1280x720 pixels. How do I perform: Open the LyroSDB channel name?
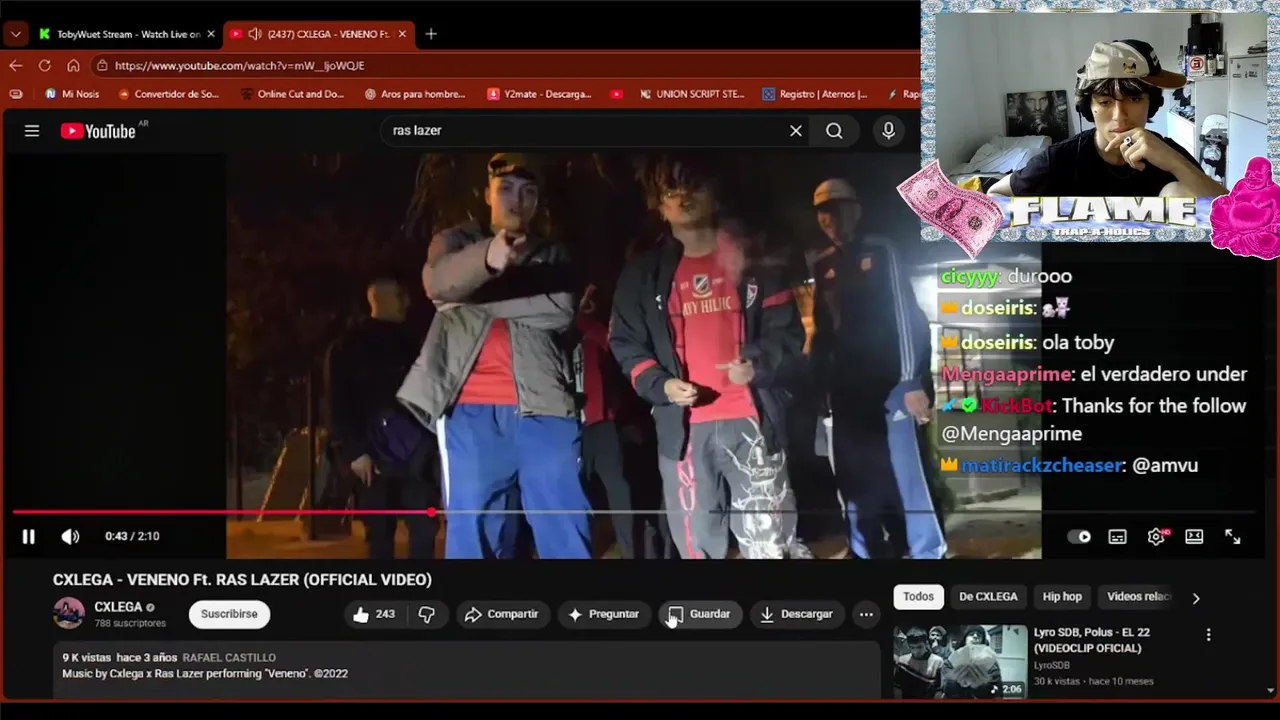pos(1052,665)
